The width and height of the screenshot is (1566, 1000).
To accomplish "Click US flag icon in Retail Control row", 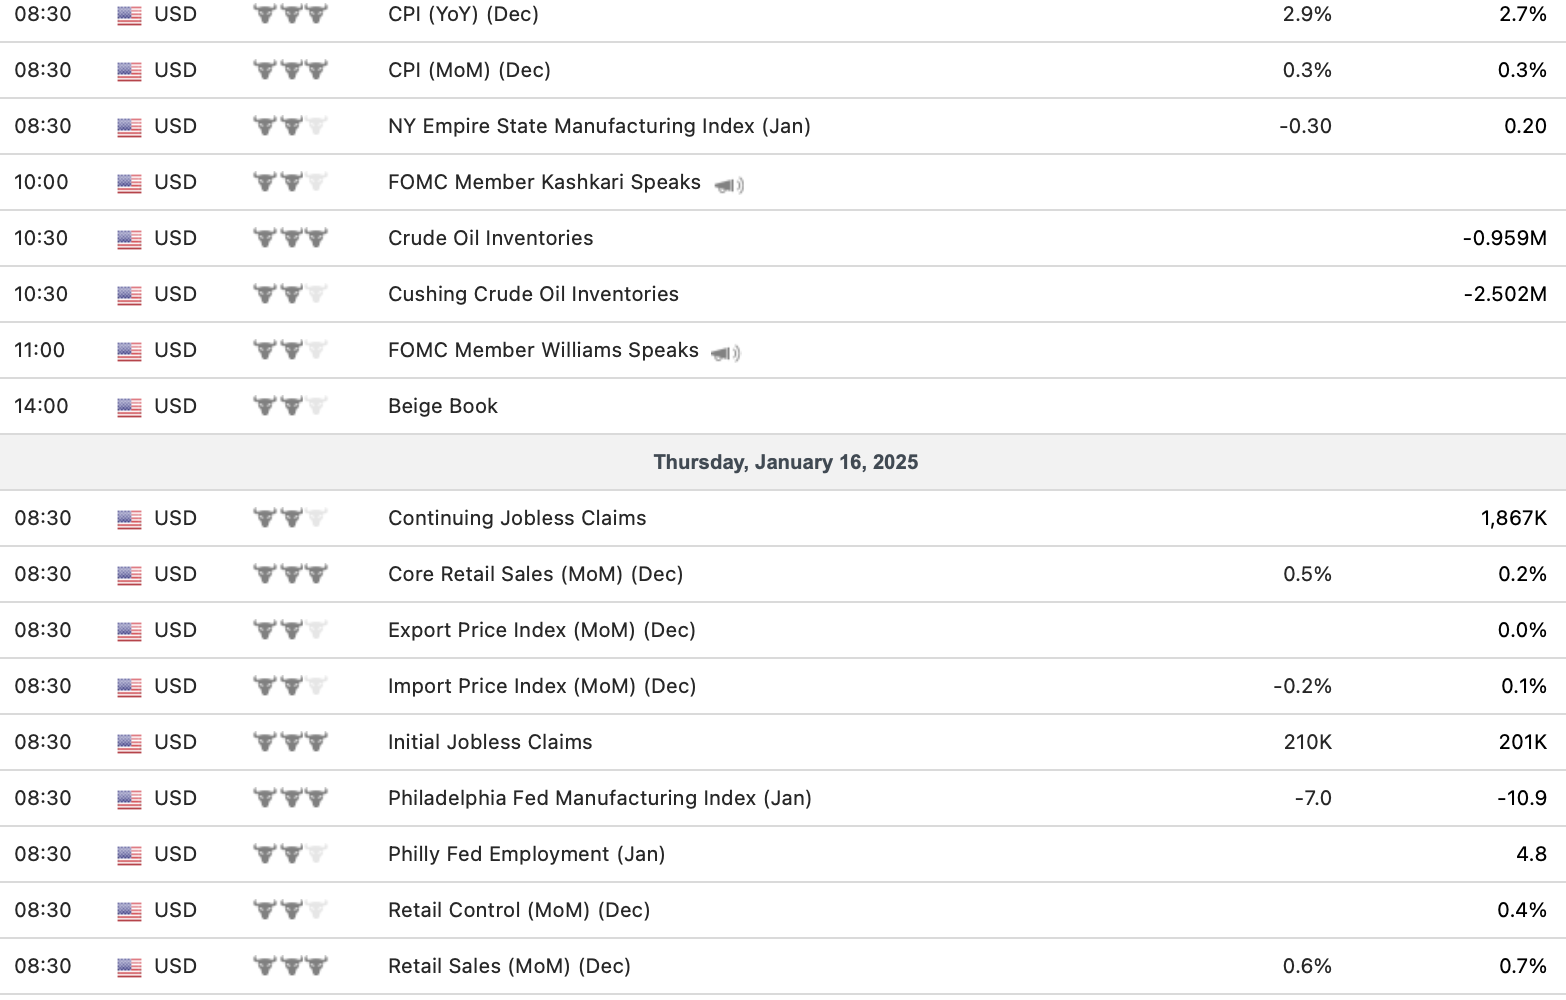I will pyautogui.click(x=129, y=911).
